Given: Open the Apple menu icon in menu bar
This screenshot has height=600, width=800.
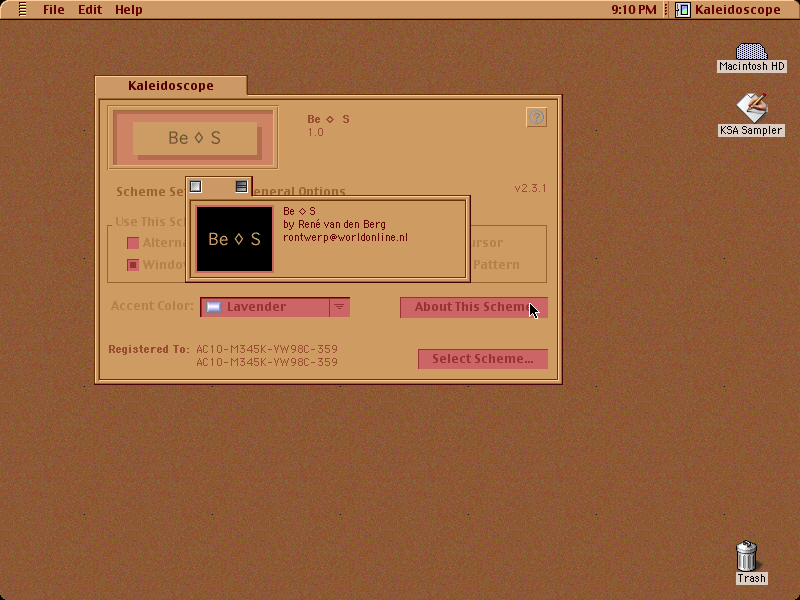Looking at the screenshot, I should click(22, 9).
